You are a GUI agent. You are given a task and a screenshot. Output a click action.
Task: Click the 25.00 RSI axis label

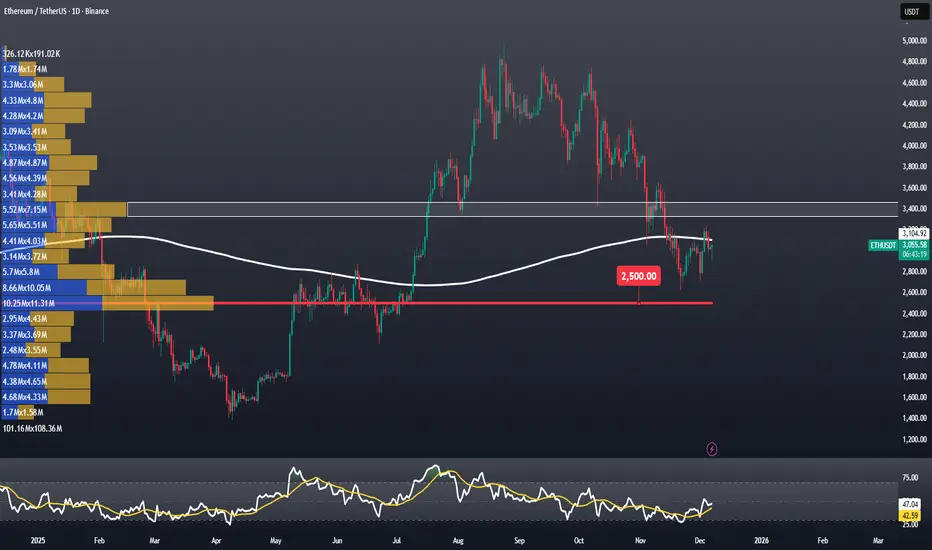[910, 524]
